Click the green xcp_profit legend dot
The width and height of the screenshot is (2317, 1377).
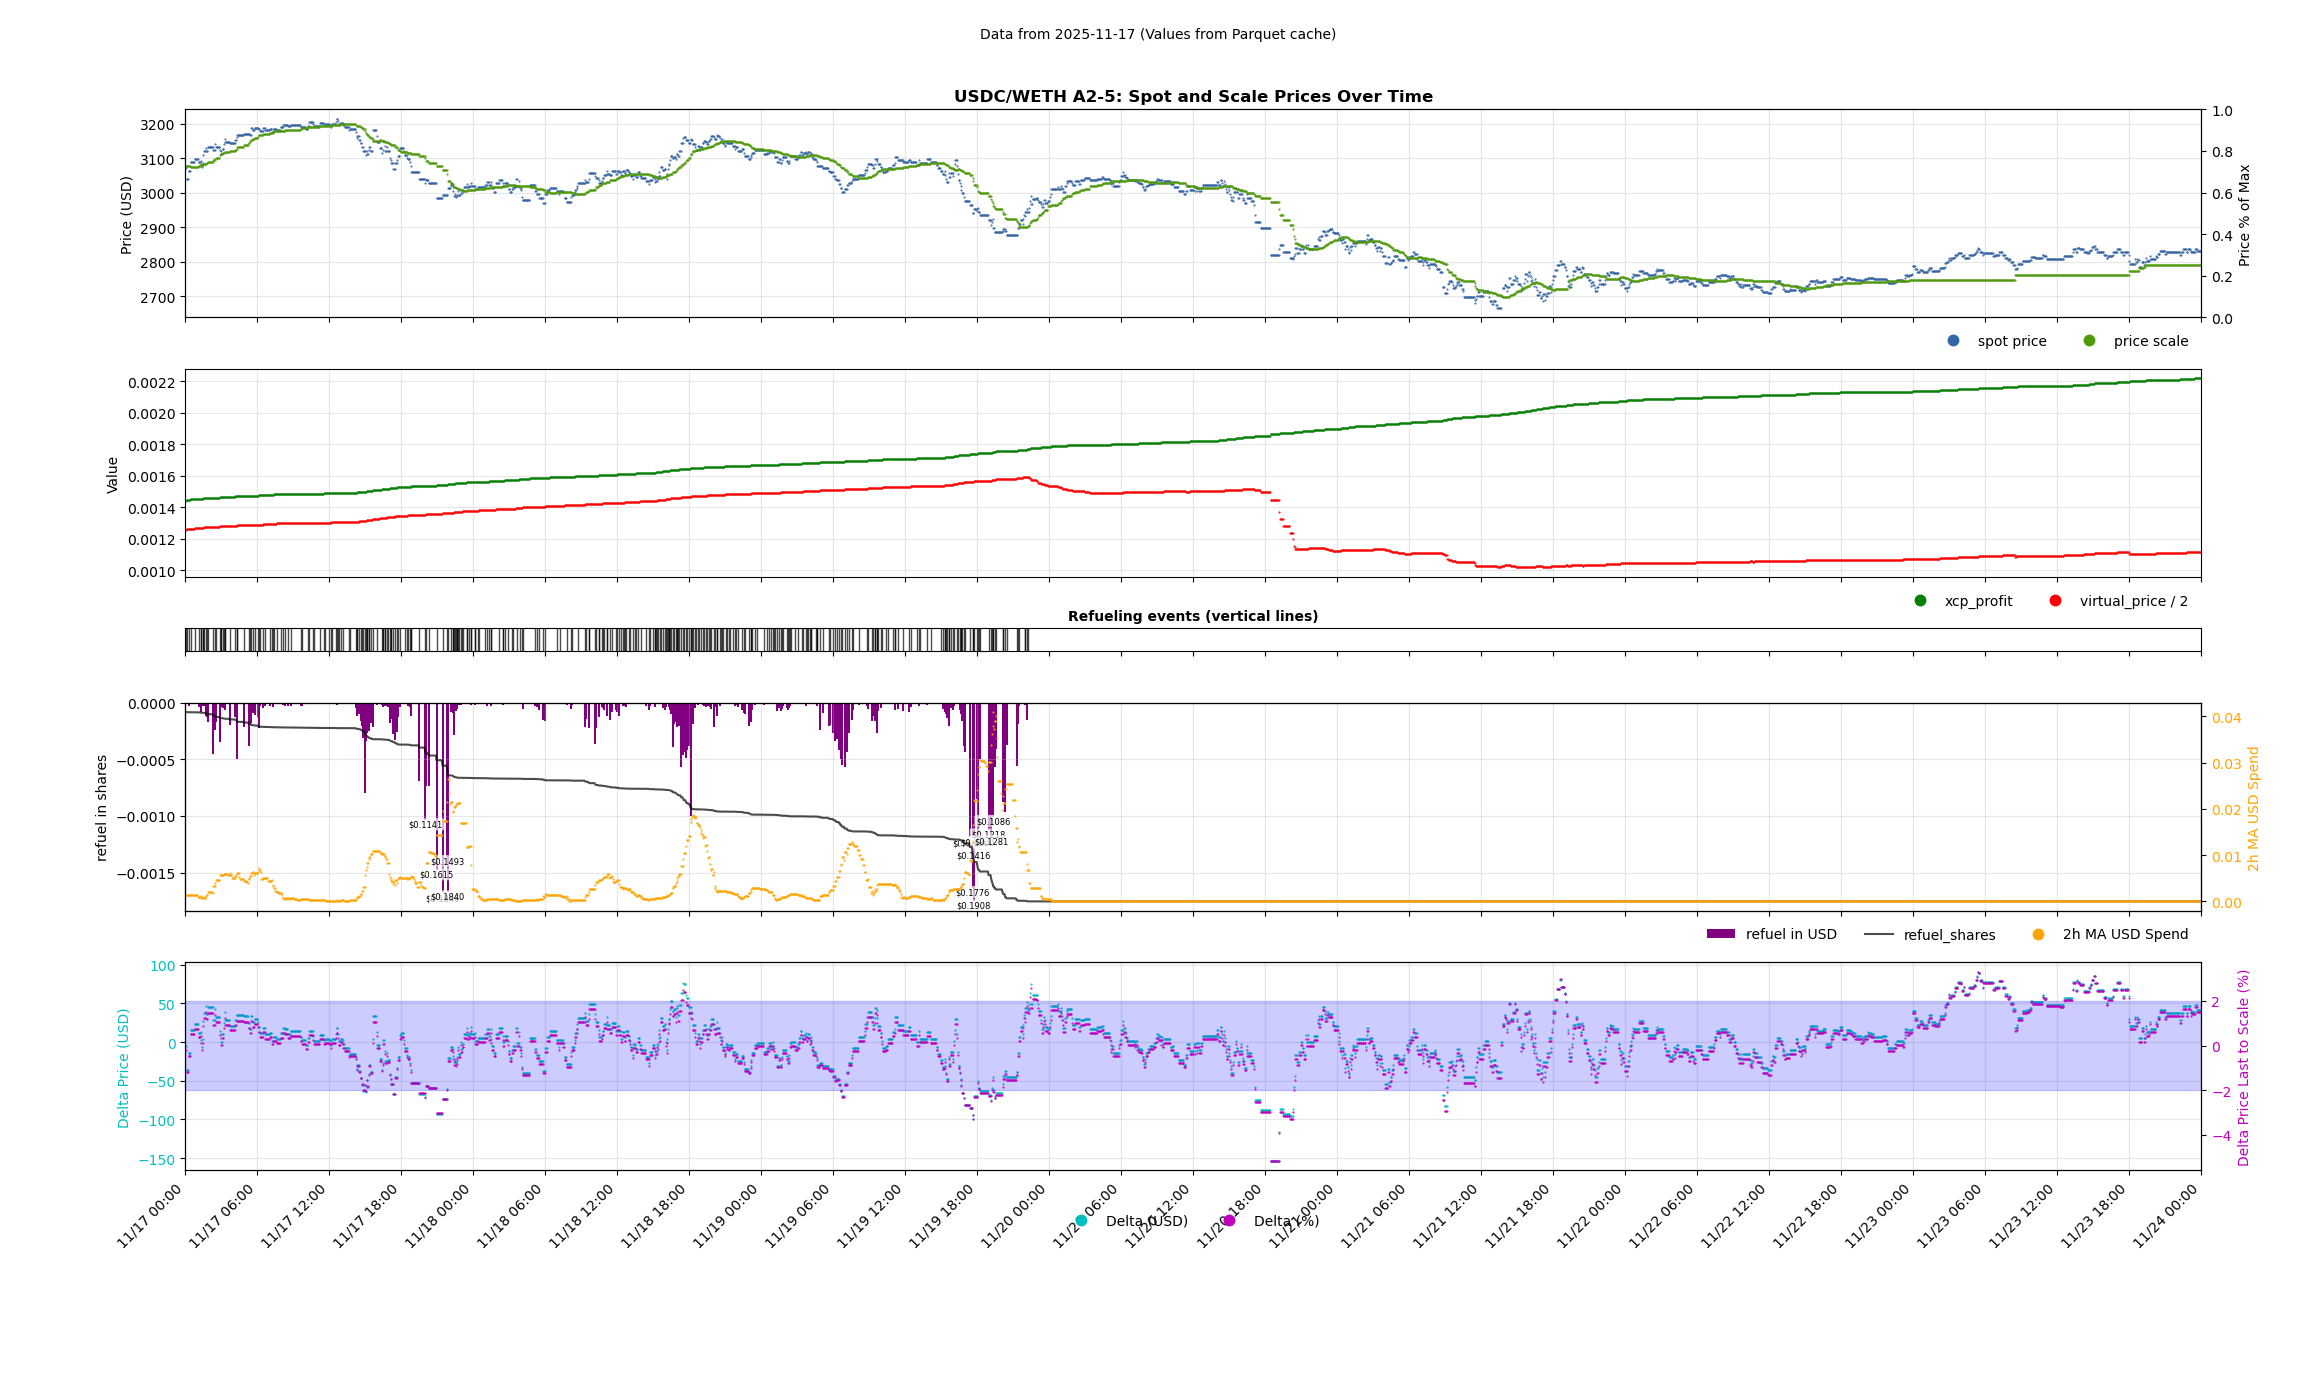[1920, 601]
